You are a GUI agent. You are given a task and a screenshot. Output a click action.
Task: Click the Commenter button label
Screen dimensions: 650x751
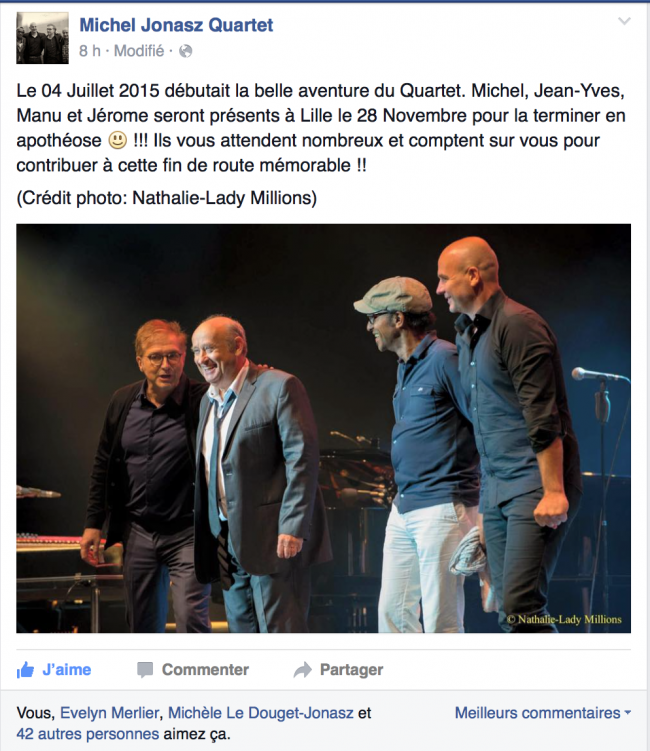click(x=205, y=670)
